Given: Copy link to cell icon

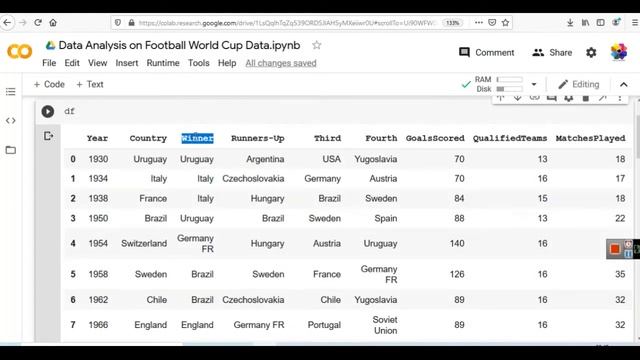Looking at the screenshot, I should pos(535,98).
